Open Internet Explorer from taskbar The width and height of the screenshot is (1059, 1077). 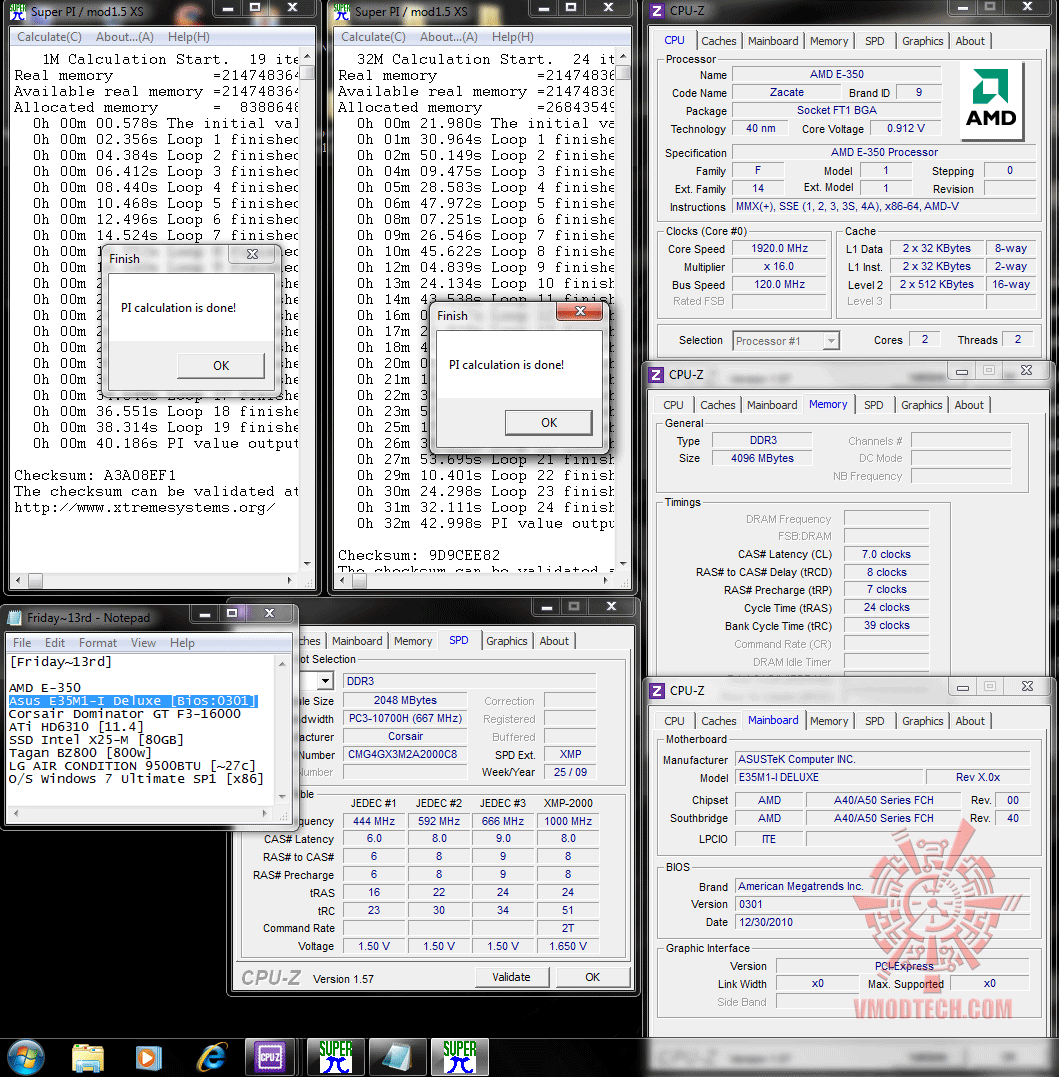(x=212, y=1058)
